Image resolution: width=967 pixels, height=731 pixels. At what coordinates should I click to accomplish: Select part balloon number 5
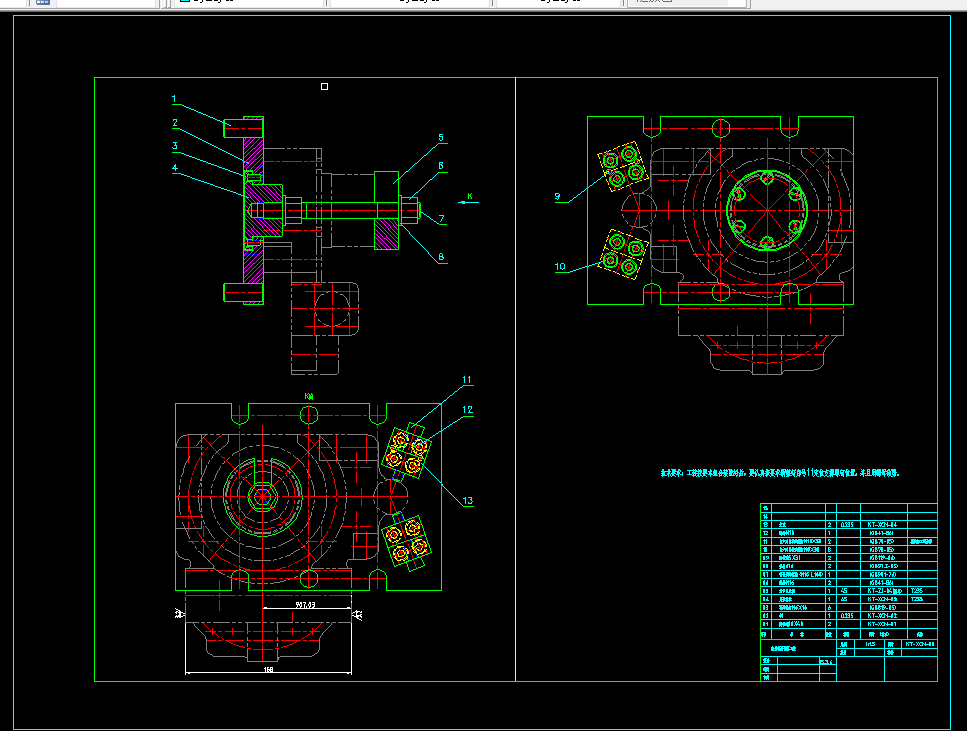[441, 138]
